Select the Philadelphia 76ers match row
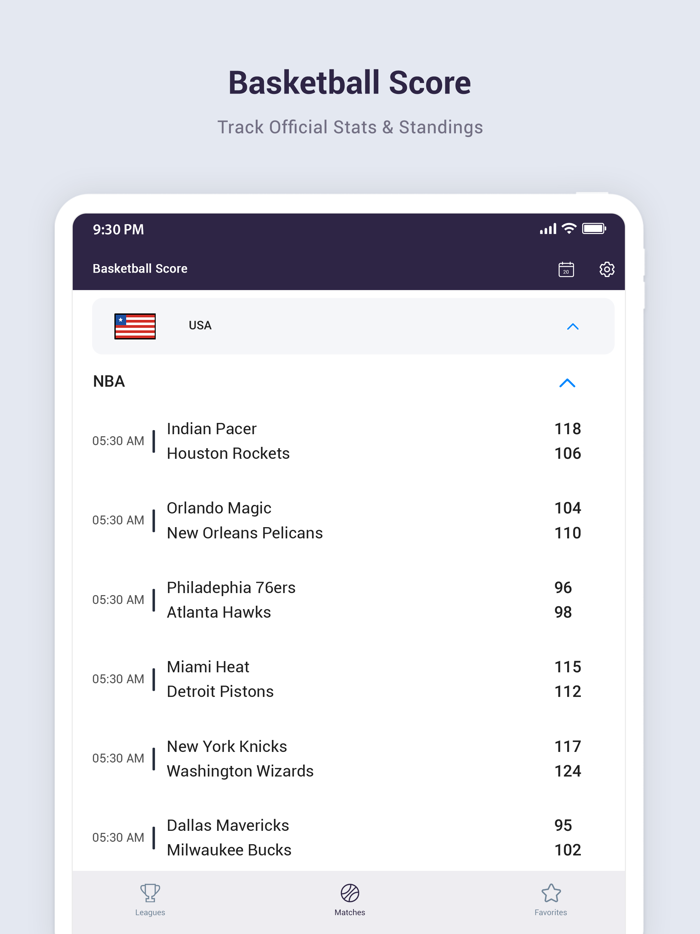Image resolution: width=700 pixels, height=934 pixels. (x=350, y=599)
